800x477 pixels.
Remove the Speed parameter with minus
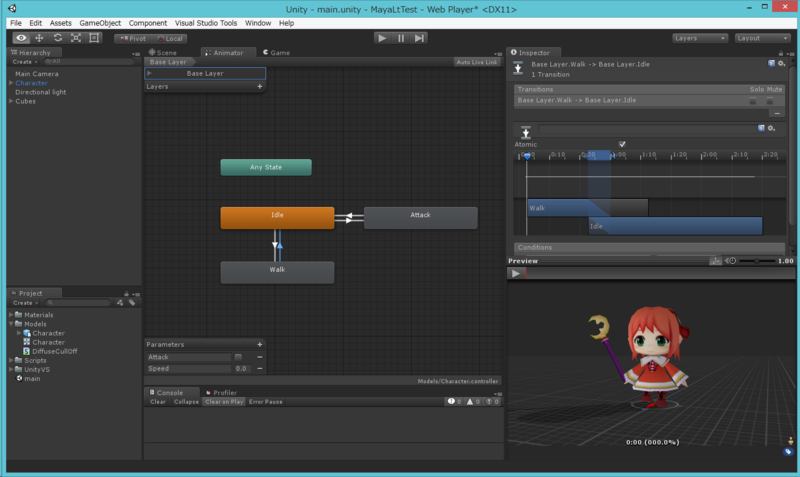[260, 368]
